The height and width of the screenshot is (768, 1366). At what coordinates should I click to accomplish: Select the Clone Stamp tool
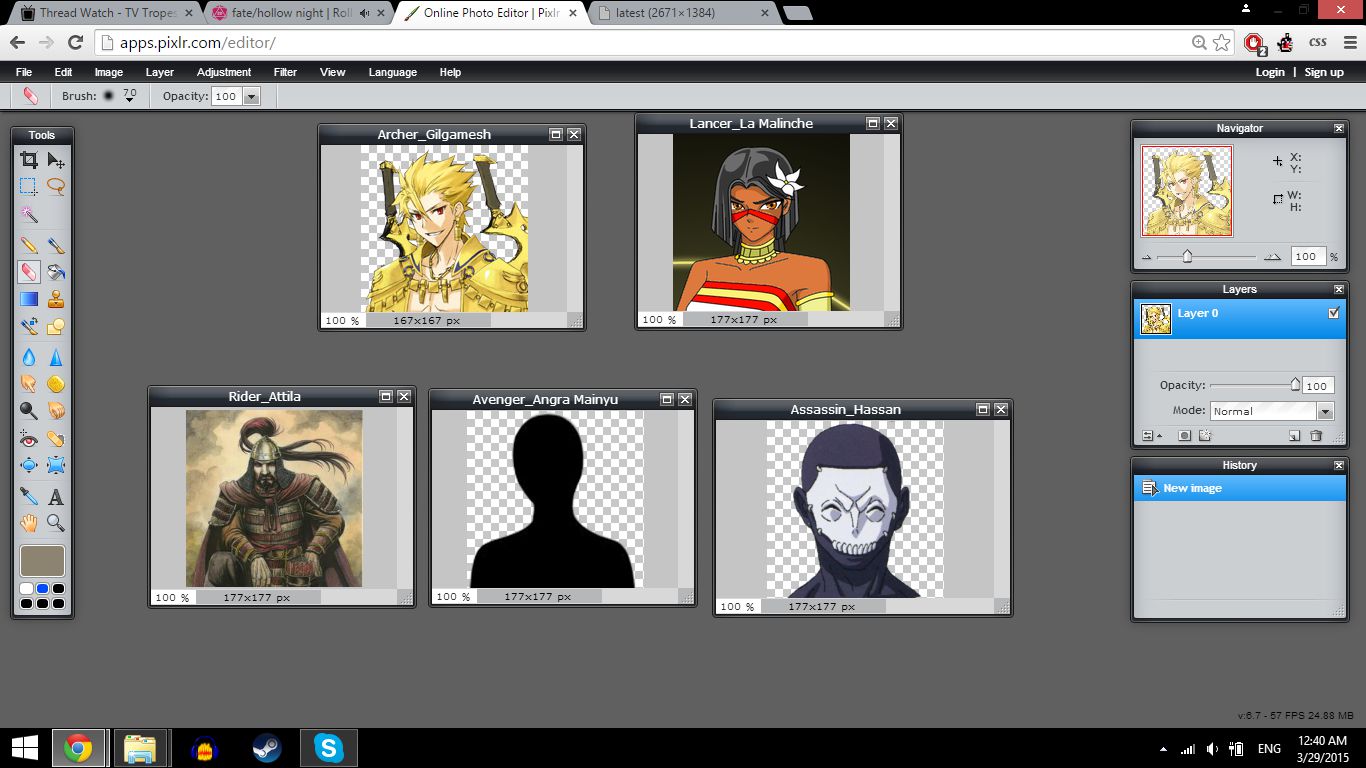56,298
